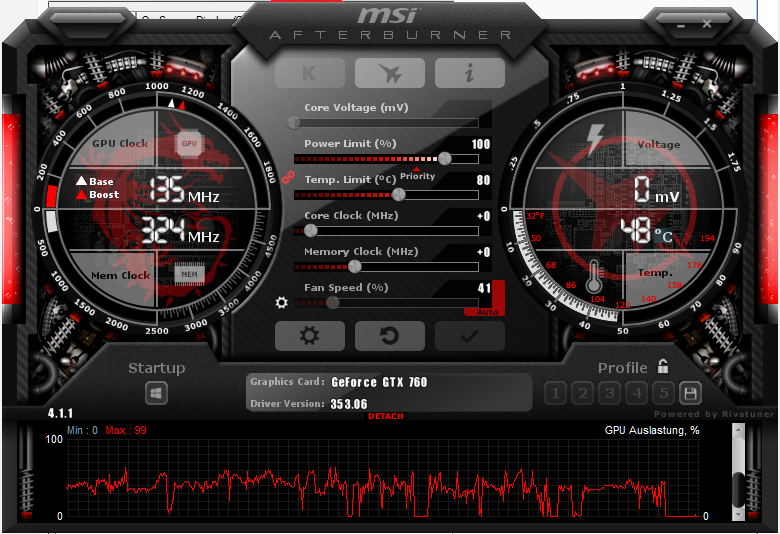
Task: Click the 0 mV voltage reading
Action: click(x=657, y=190)
